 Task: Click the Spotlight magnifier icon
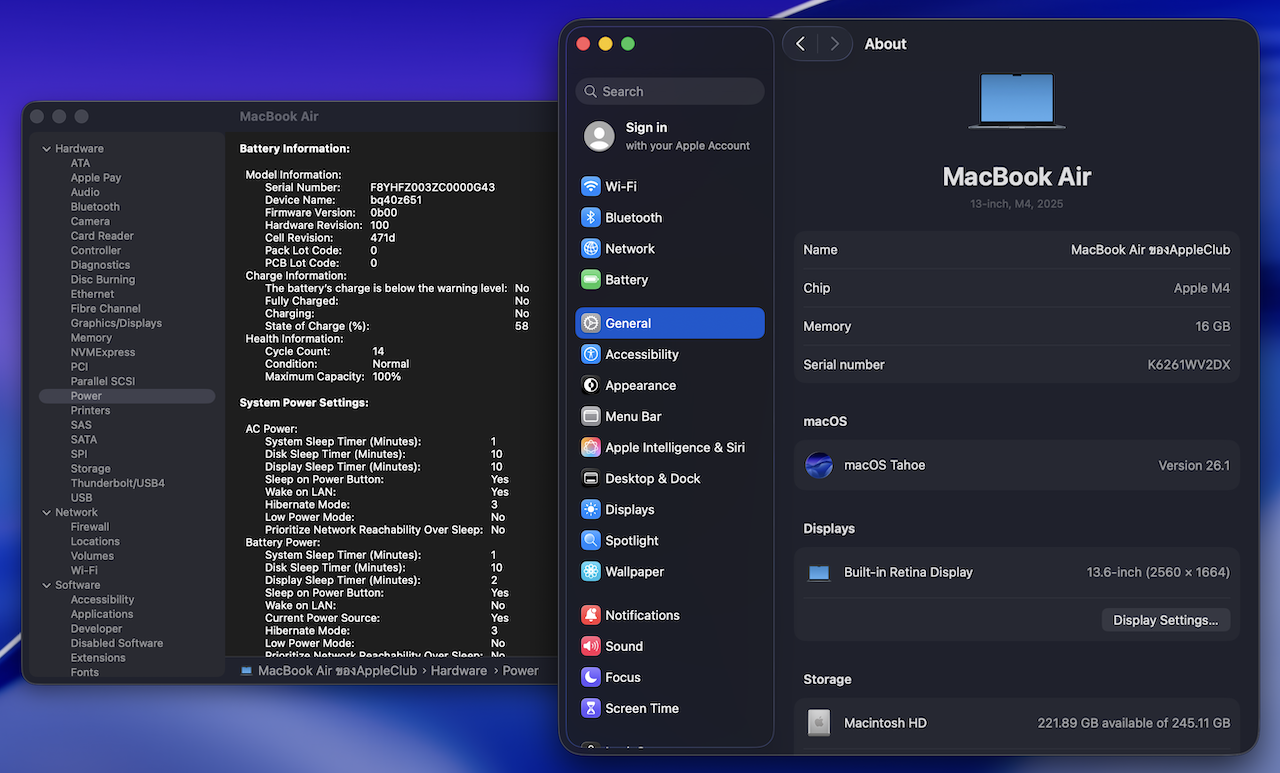click(x=591, y=541)
